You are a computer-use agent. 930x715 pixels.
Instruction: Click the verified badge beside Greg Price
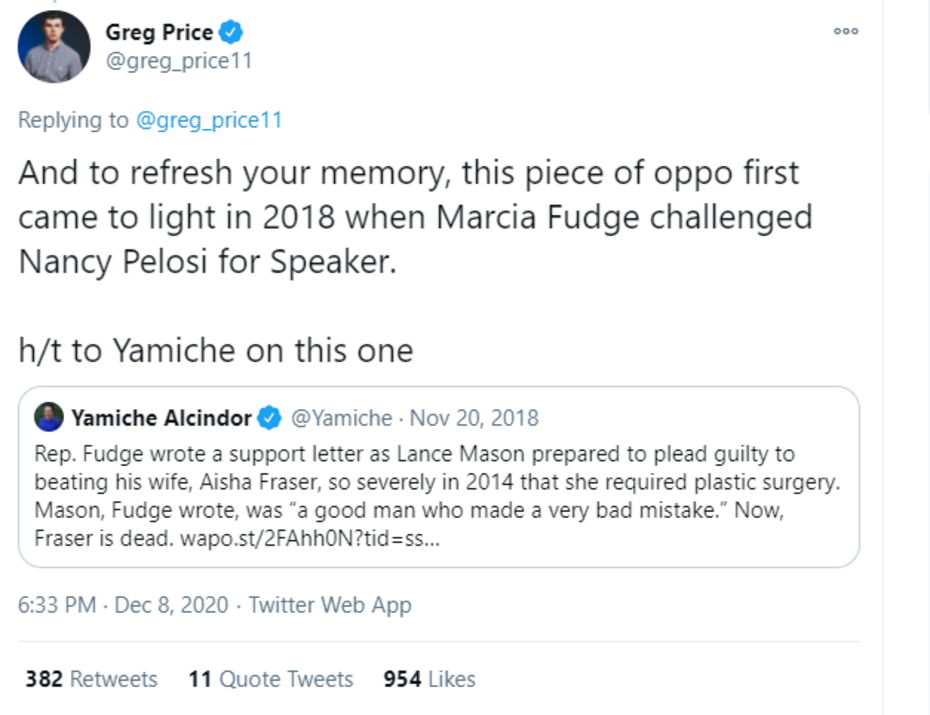(232, 33)
